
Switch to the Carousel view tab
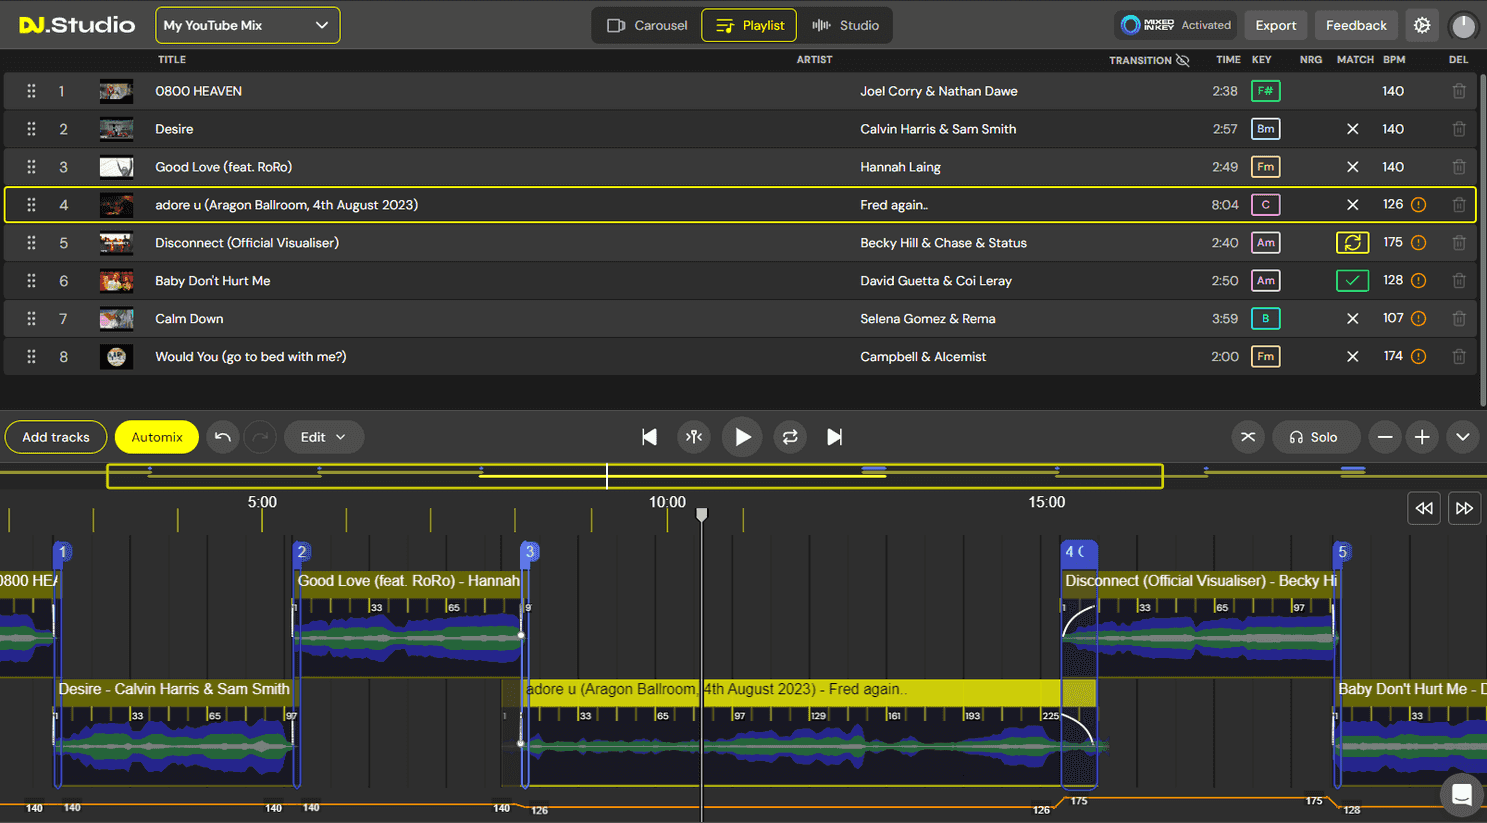(644, 25)
